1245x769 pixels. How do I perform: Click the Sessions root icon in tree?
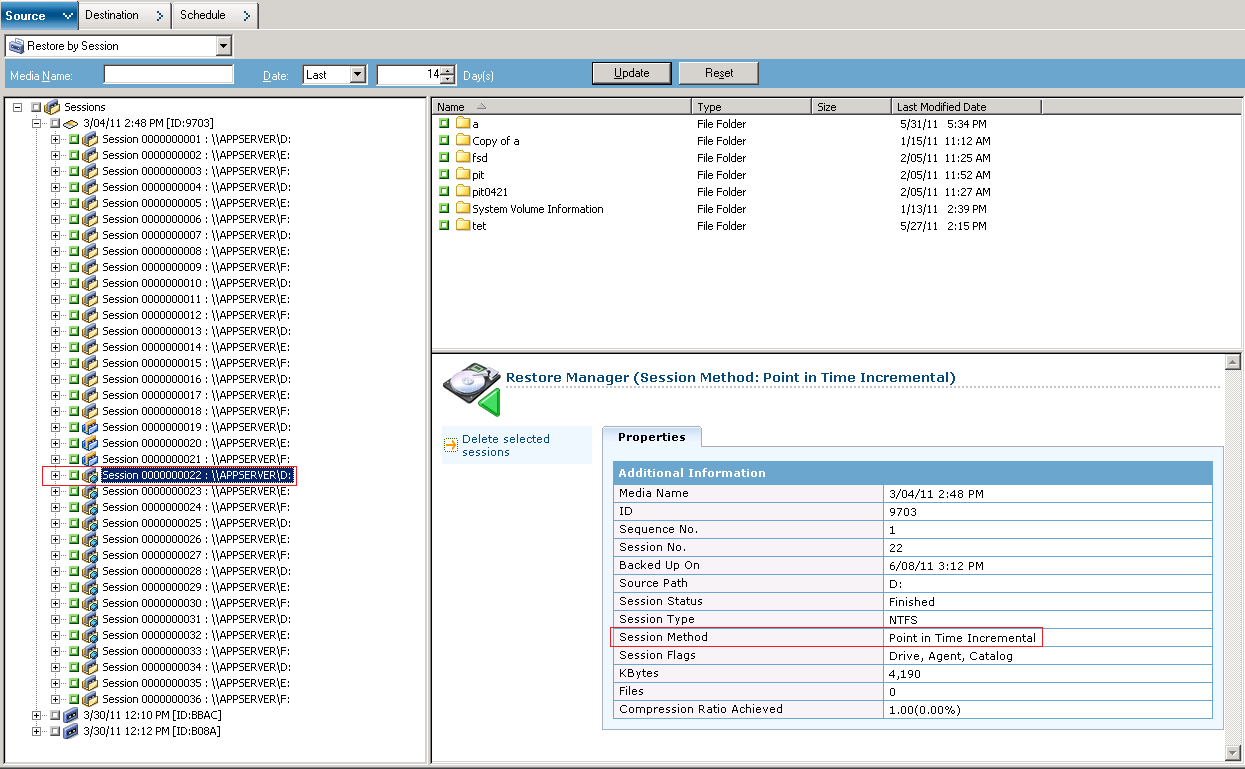coord(52,107)
